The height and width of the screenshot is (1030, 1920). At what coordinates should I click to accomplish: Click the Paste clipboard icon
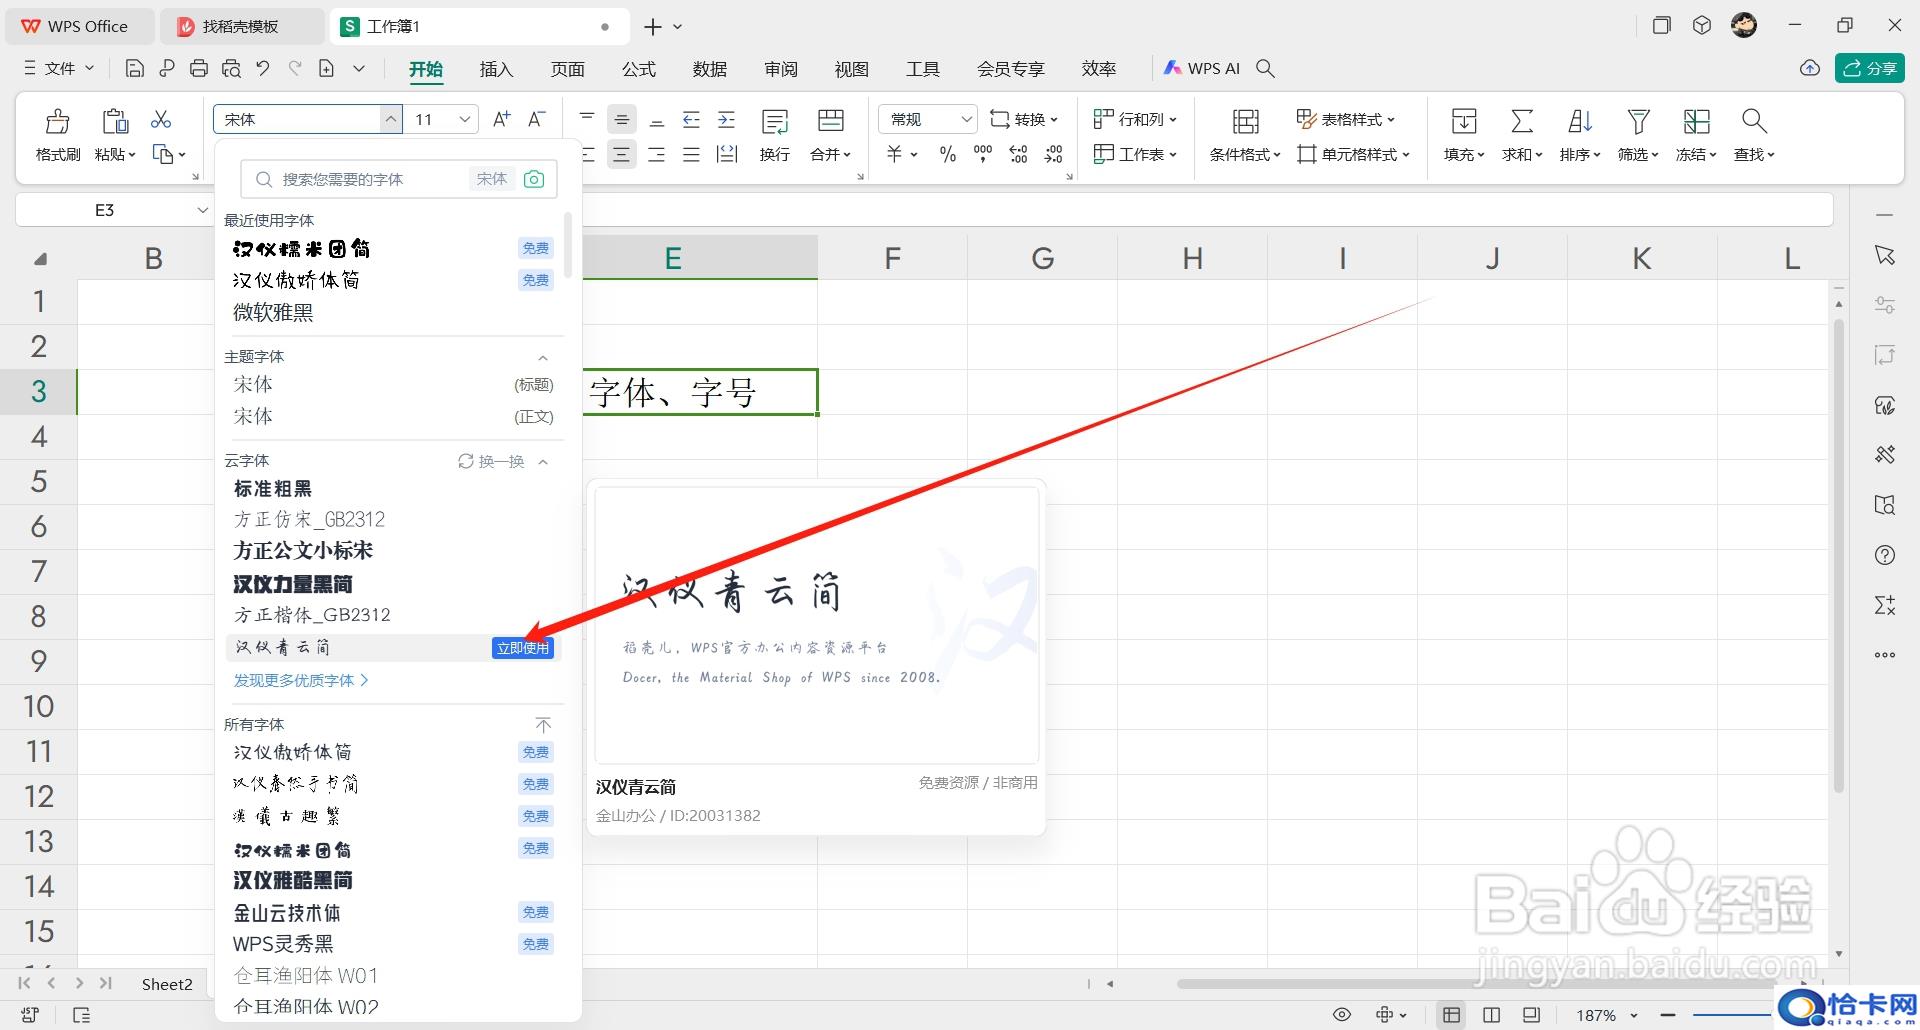[x=115, y=121]
